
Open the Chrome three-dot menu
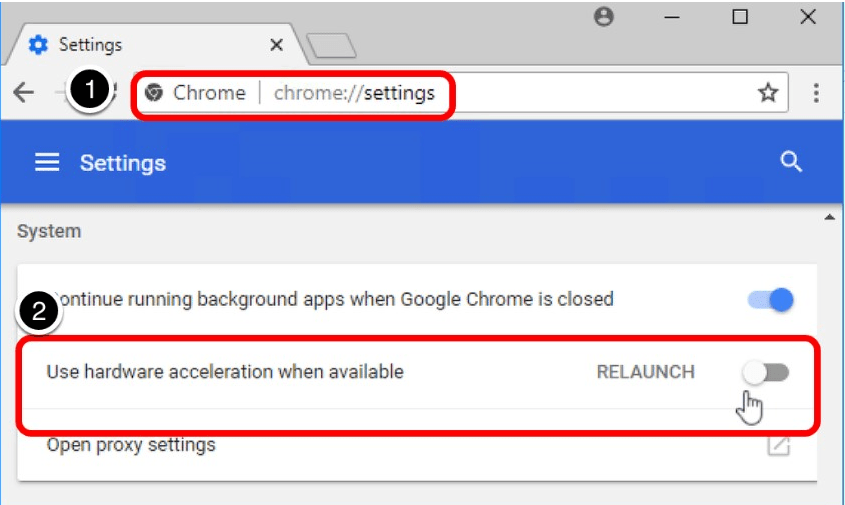(x=816, y=93)
